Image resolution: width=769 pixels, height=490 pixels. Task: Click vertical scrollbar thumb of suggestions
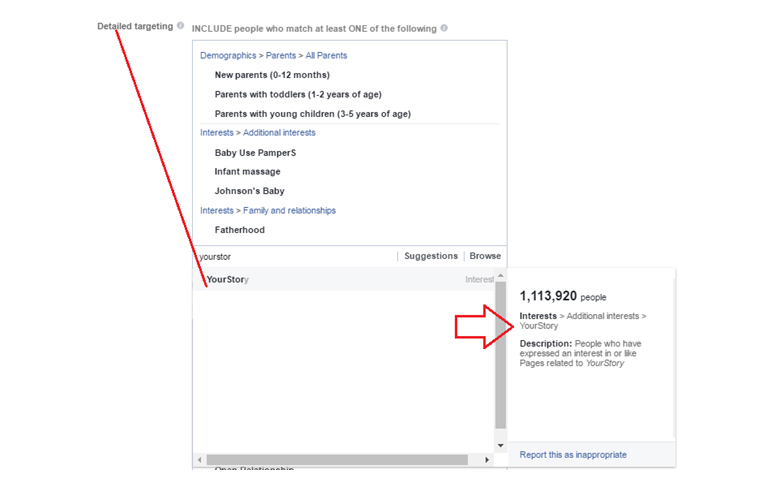500,356
